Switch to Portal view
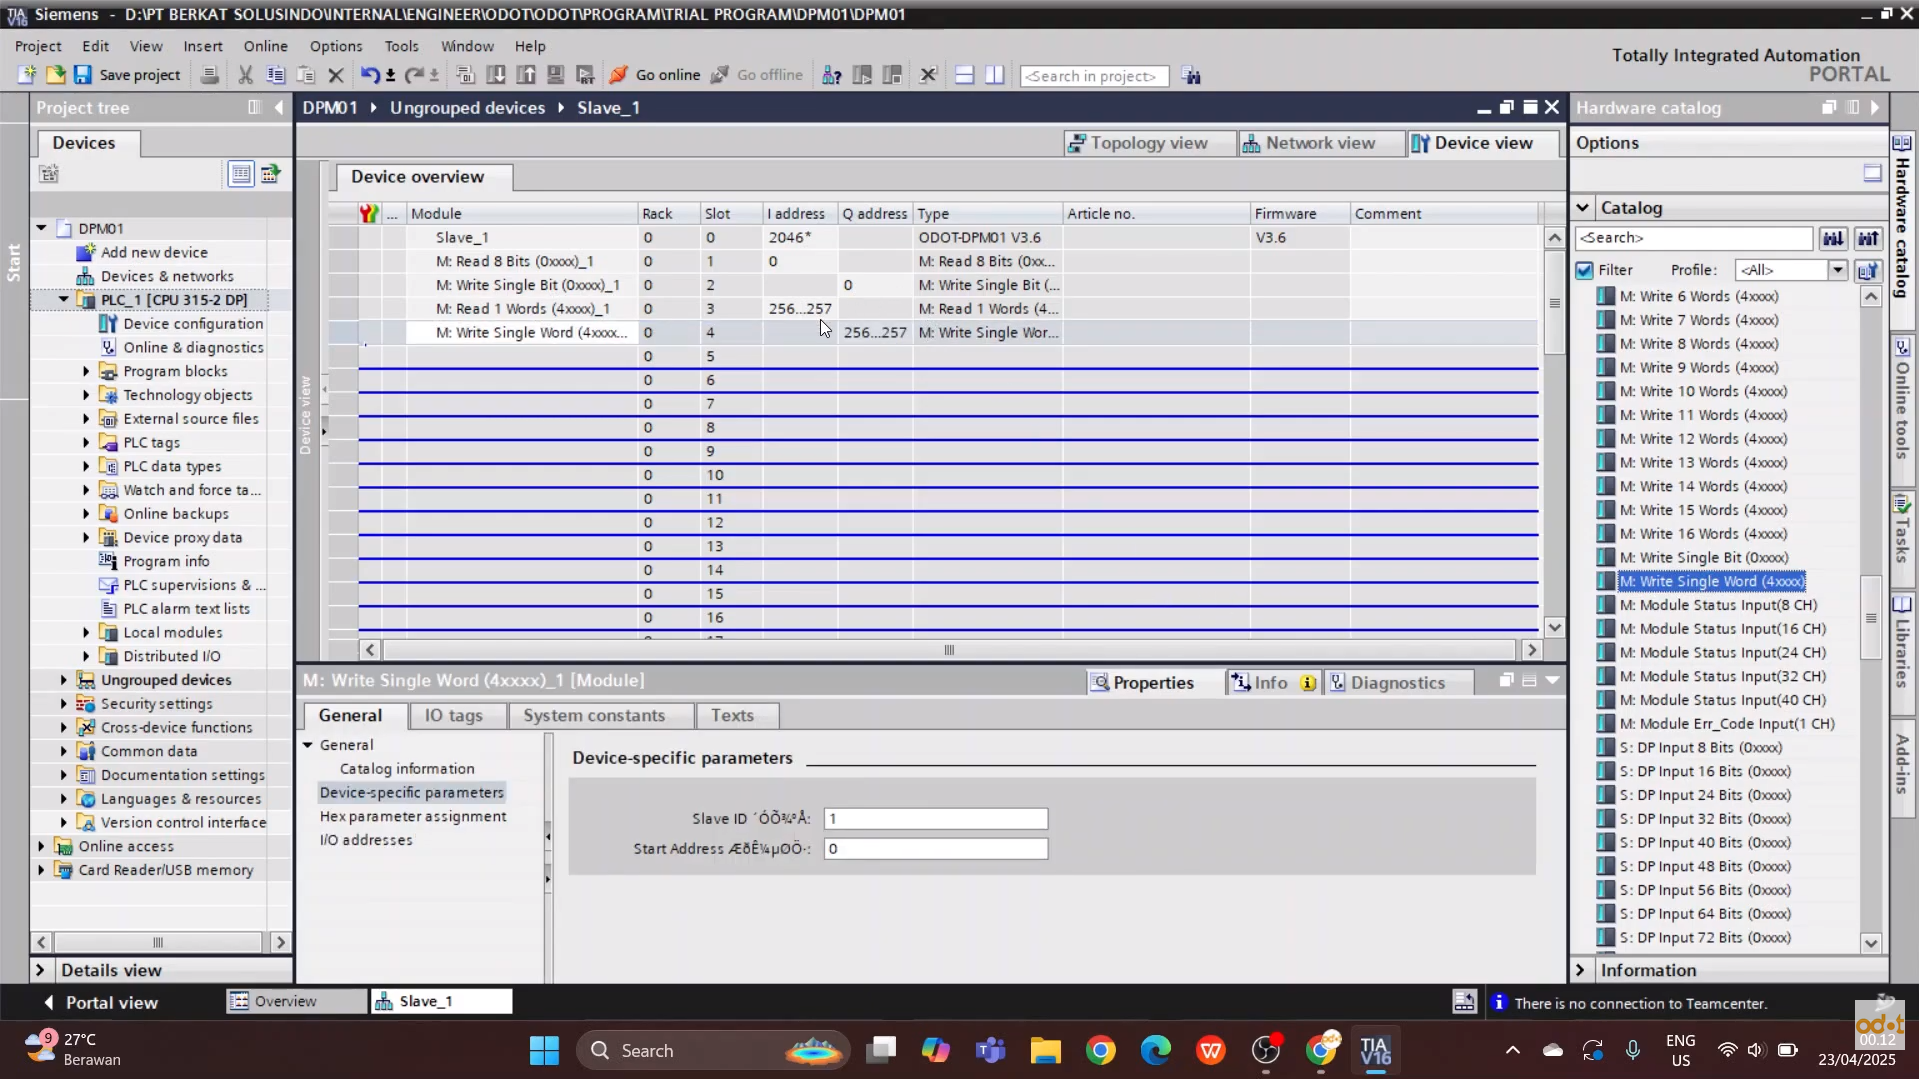Viewport: 1919px width, 1079px height. pos(100,1002)
